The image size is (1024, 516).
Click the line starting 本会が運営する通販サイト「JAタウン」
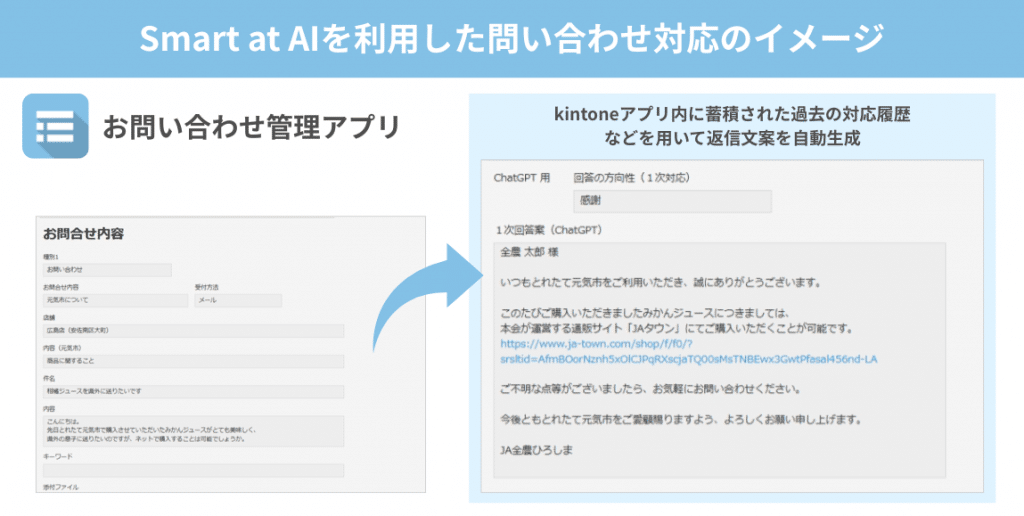677,329
